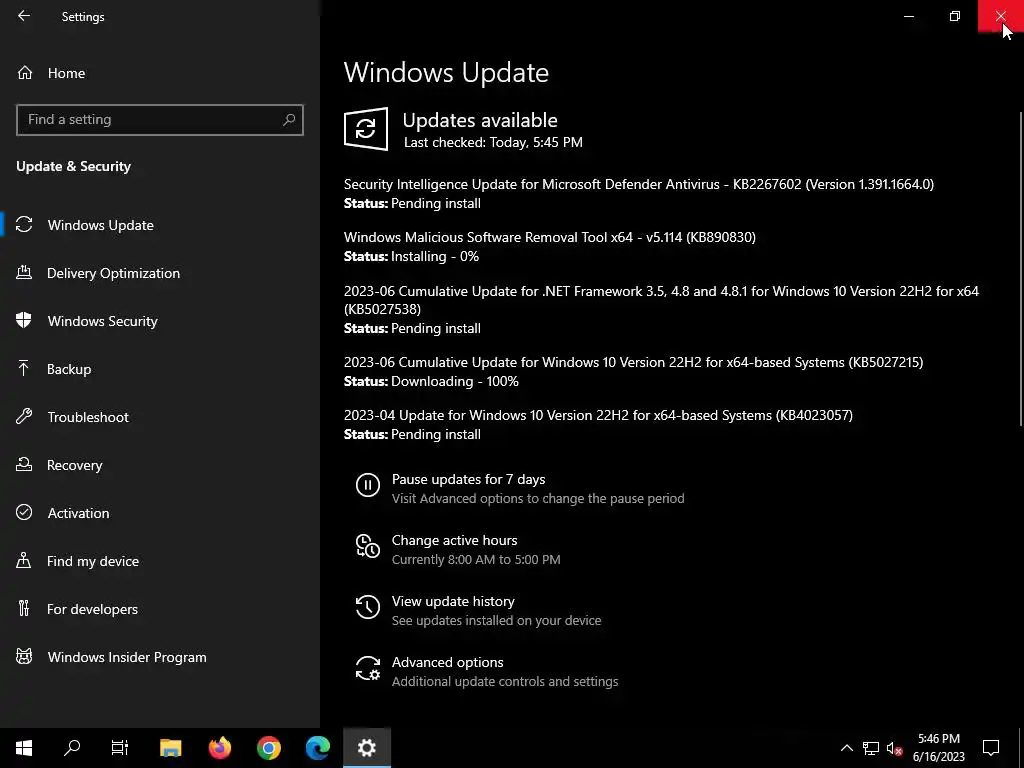
Task: Open For developers settings
Action: coord(92,609)
